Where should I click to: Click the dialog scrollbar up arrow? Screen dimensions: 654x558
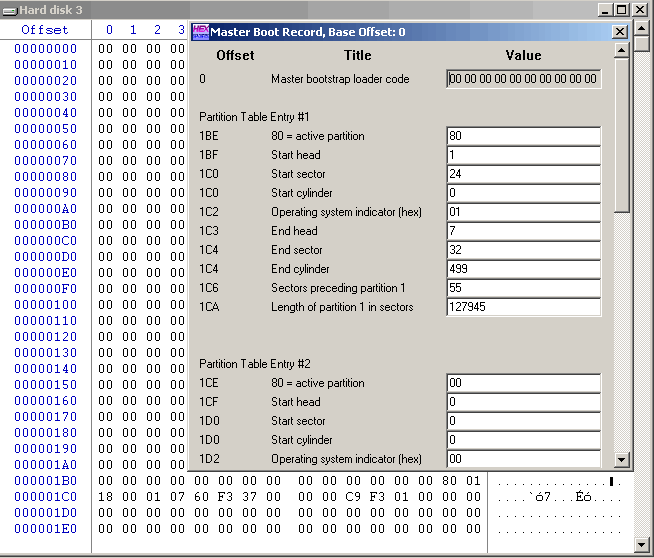[621, 50]
